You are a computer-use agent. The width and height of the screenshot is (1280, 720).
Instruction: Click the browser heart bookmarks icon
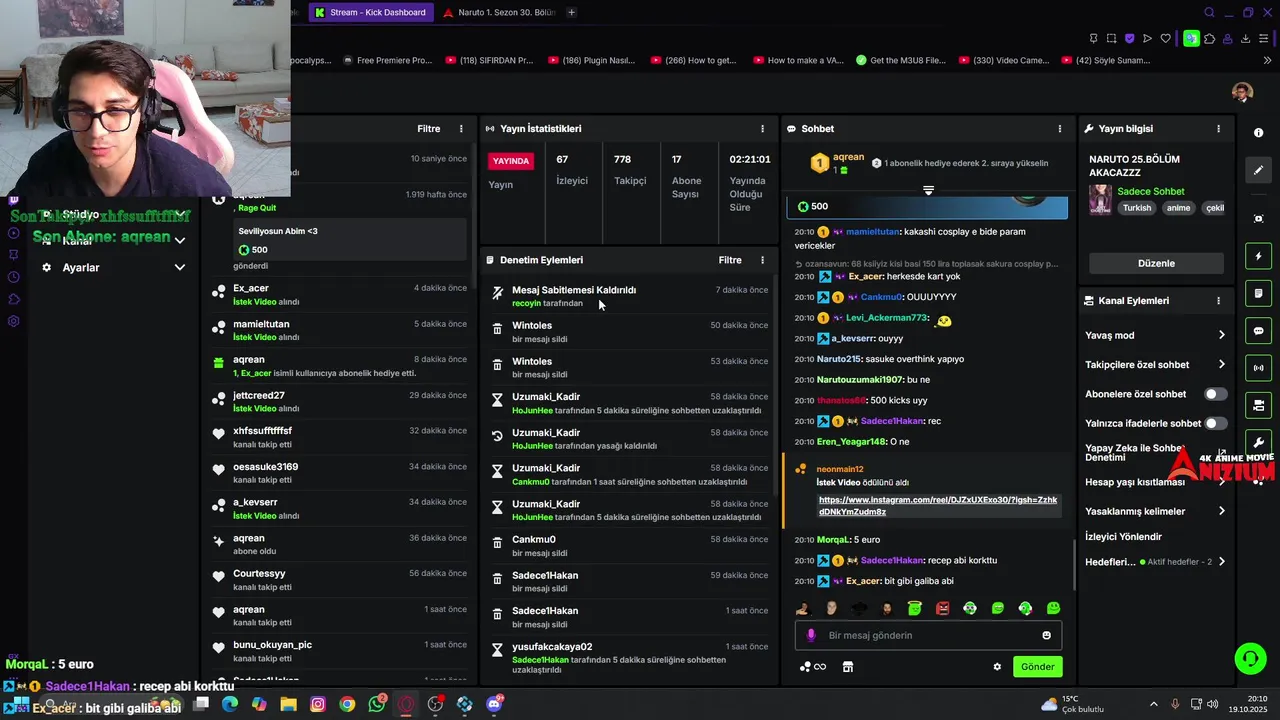tap(1165, 39)
